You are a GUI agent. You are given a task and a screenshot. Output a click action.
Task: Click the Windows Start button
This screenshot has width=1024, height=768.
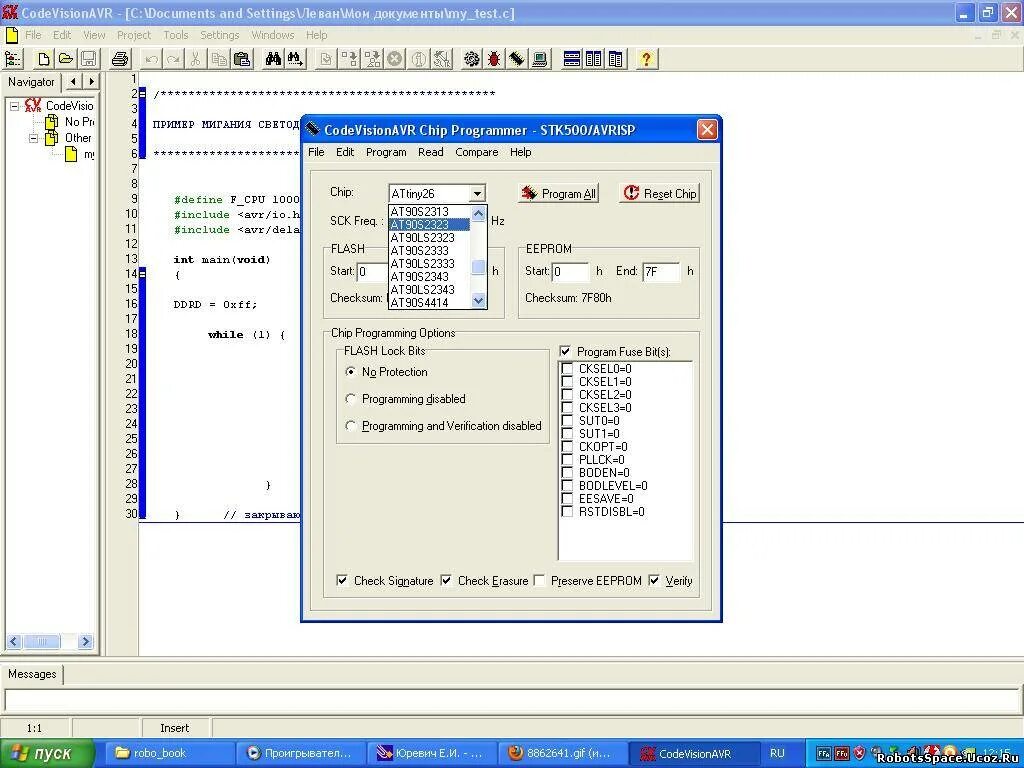47,754
